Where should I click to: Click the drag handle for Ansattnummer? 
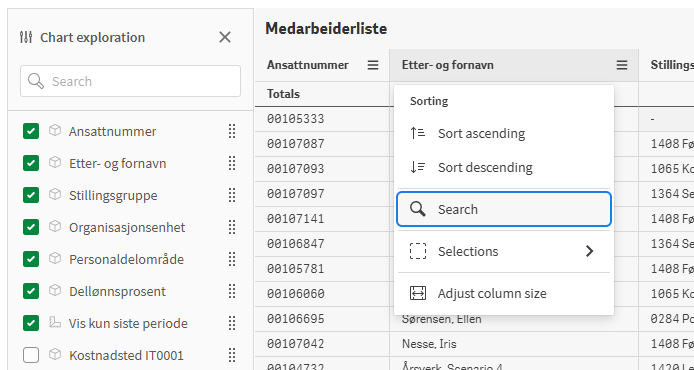(232, 131)
